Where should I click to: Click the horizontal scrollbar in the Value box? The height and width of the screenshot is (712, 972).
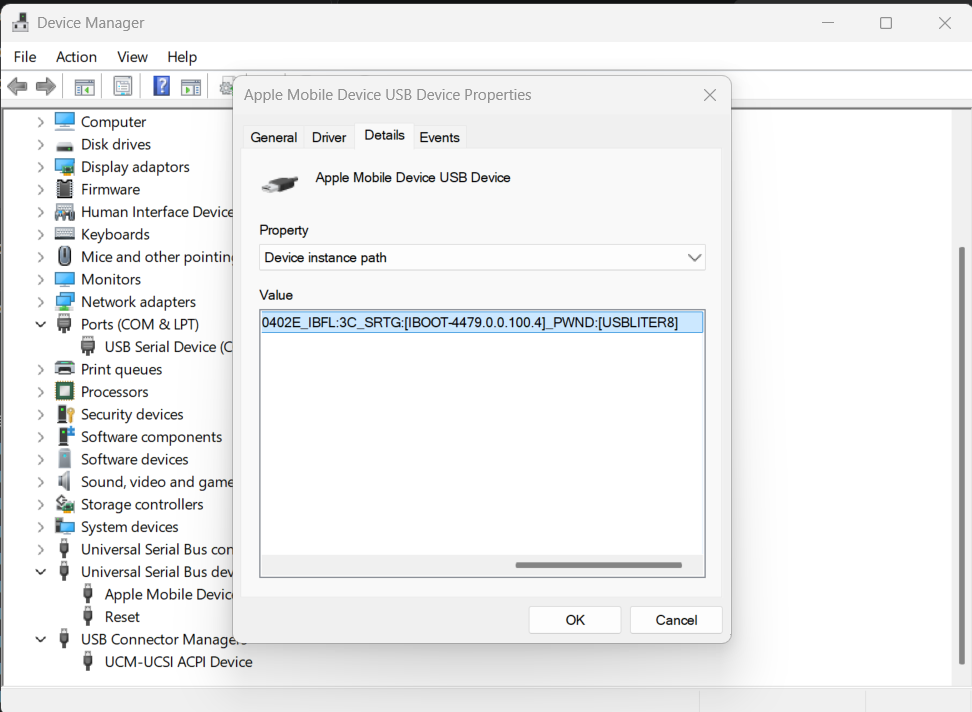pos(598,565)
